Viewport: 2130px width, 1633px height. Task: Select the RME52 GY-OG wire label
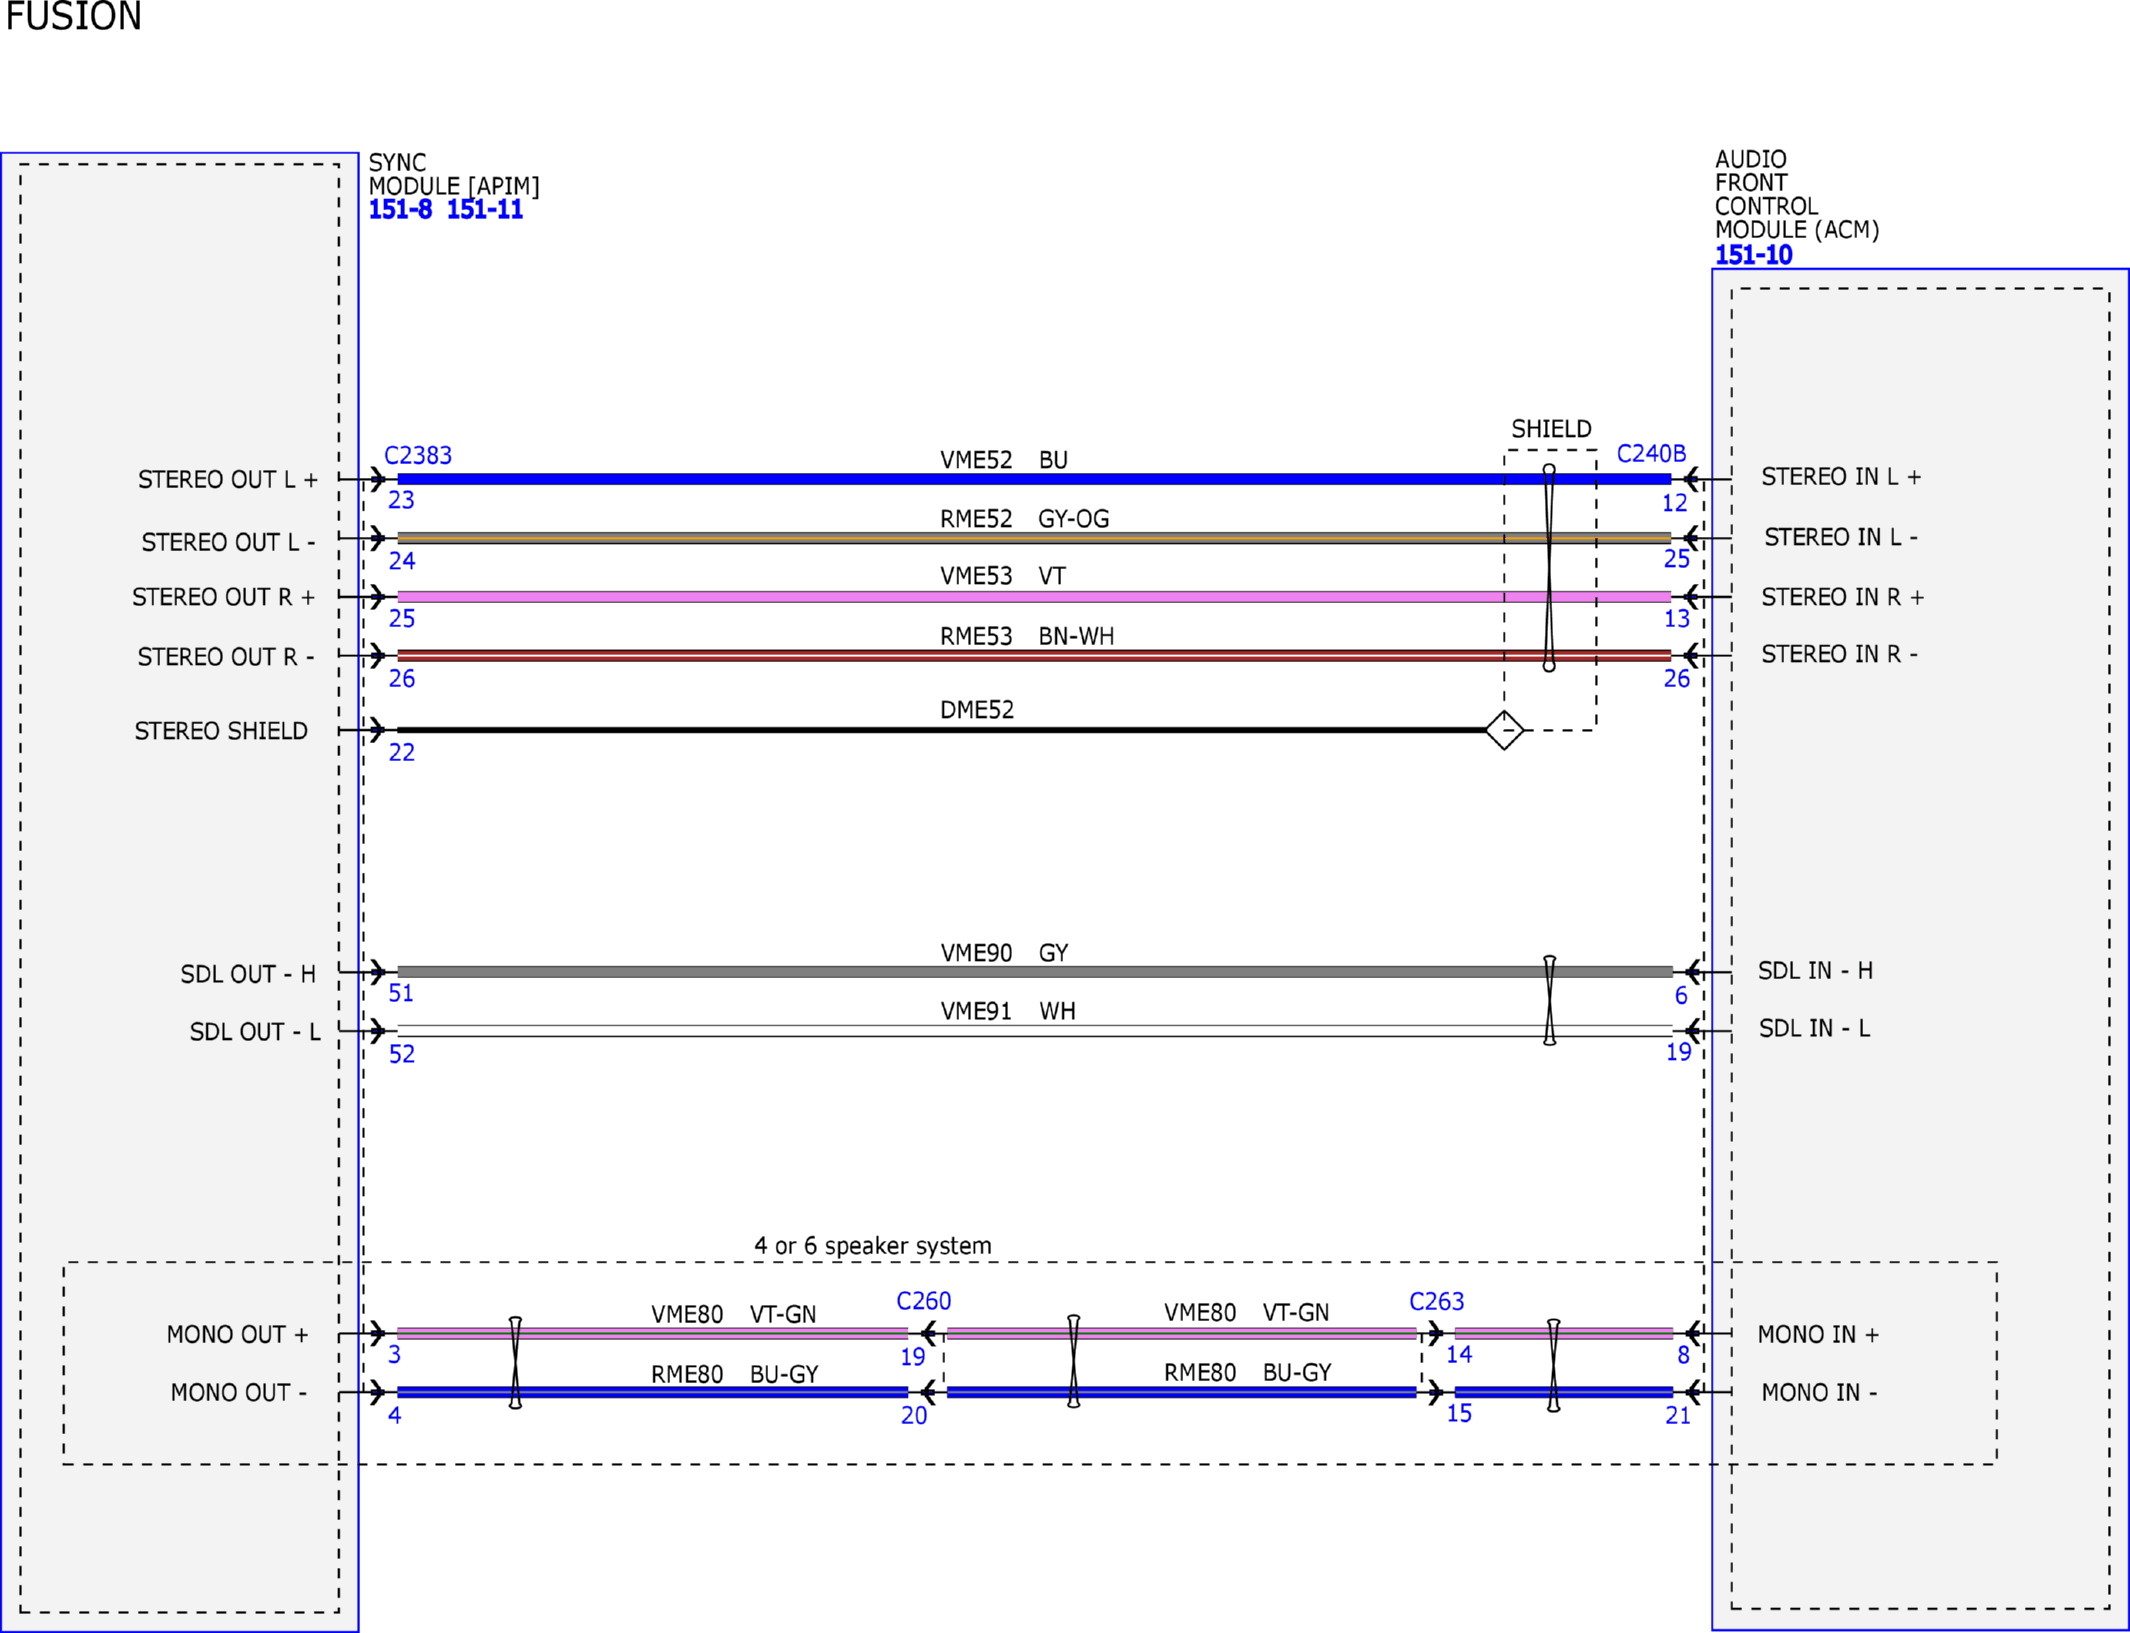click(1024, 519)
